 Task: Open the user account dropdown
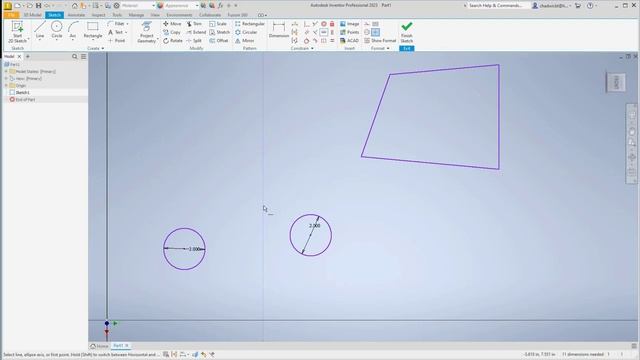[551, 6]
